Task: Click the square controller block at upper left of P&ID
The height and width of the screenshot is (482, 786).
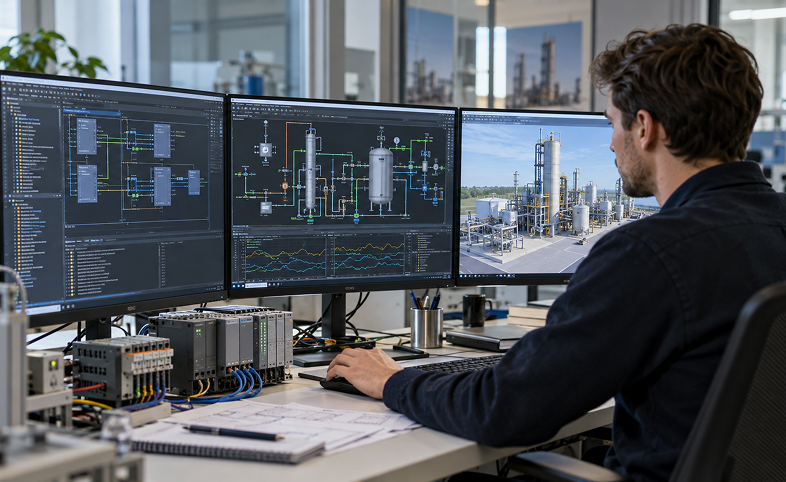Action: pyautogui.click(x=266, y=150)
